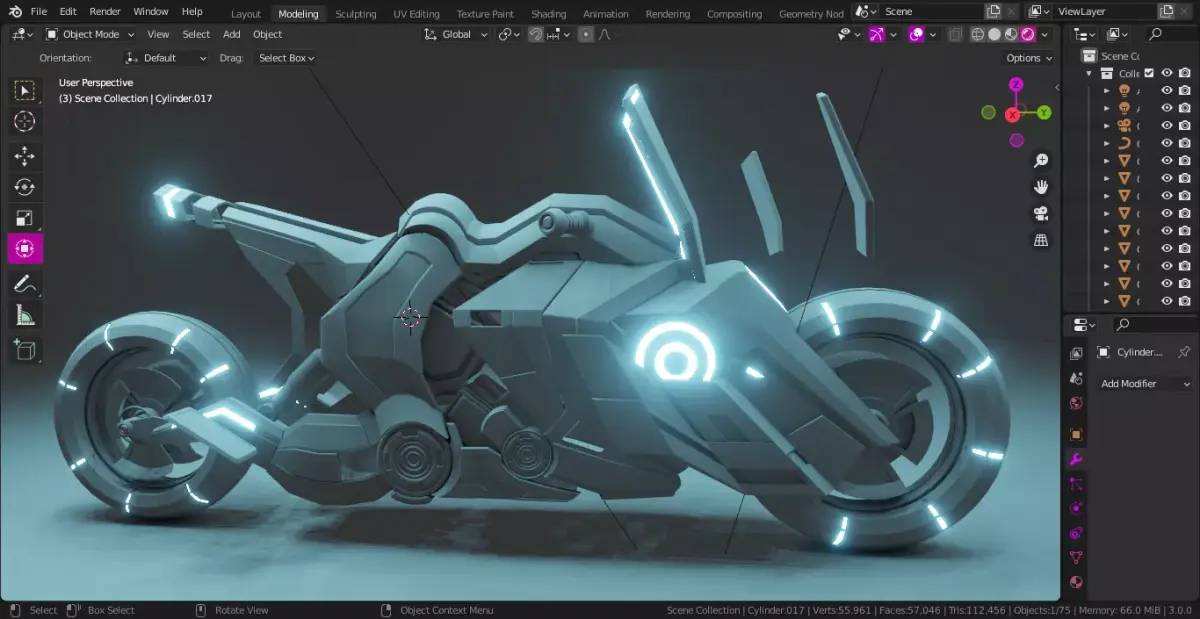This screenshot has width=1200, height=619.
Task: Choose the Move tool
Action: tap(25, 156)
